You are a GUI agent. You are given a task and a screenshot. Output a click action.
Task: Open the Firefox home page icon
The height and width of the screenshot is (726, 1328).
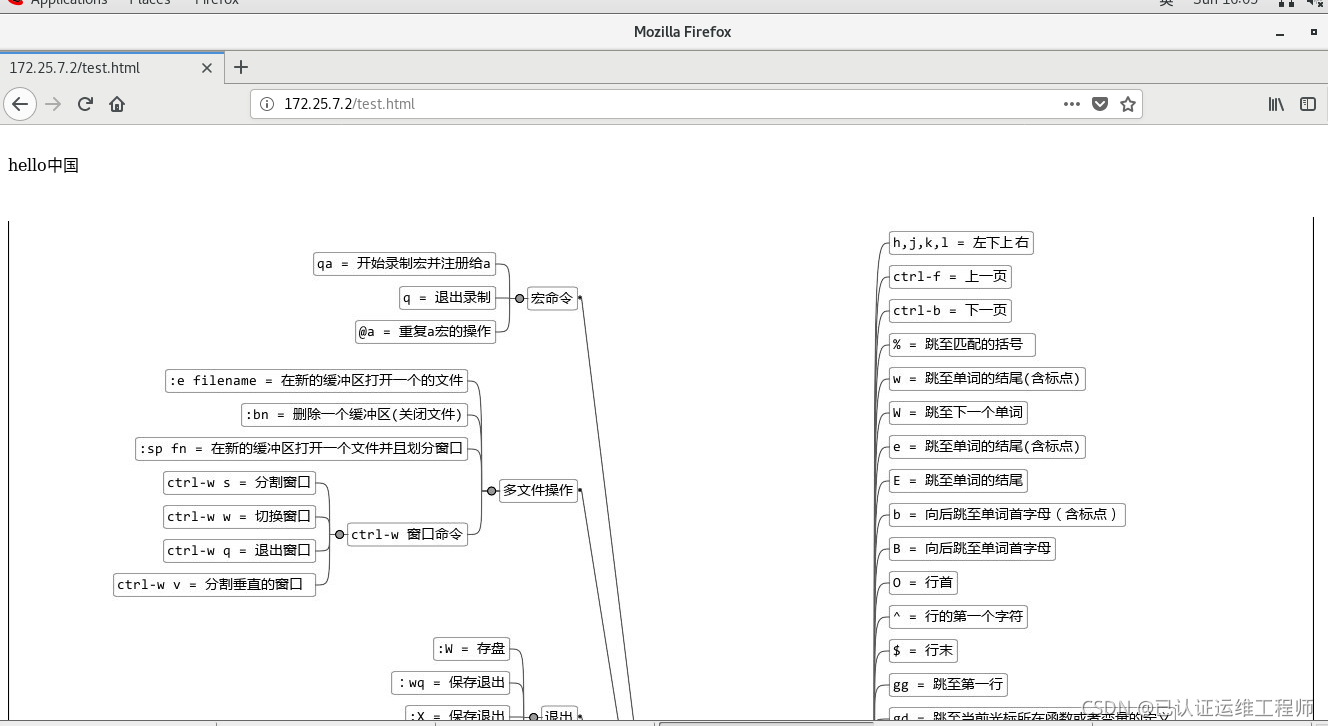(x=117, y=104)
